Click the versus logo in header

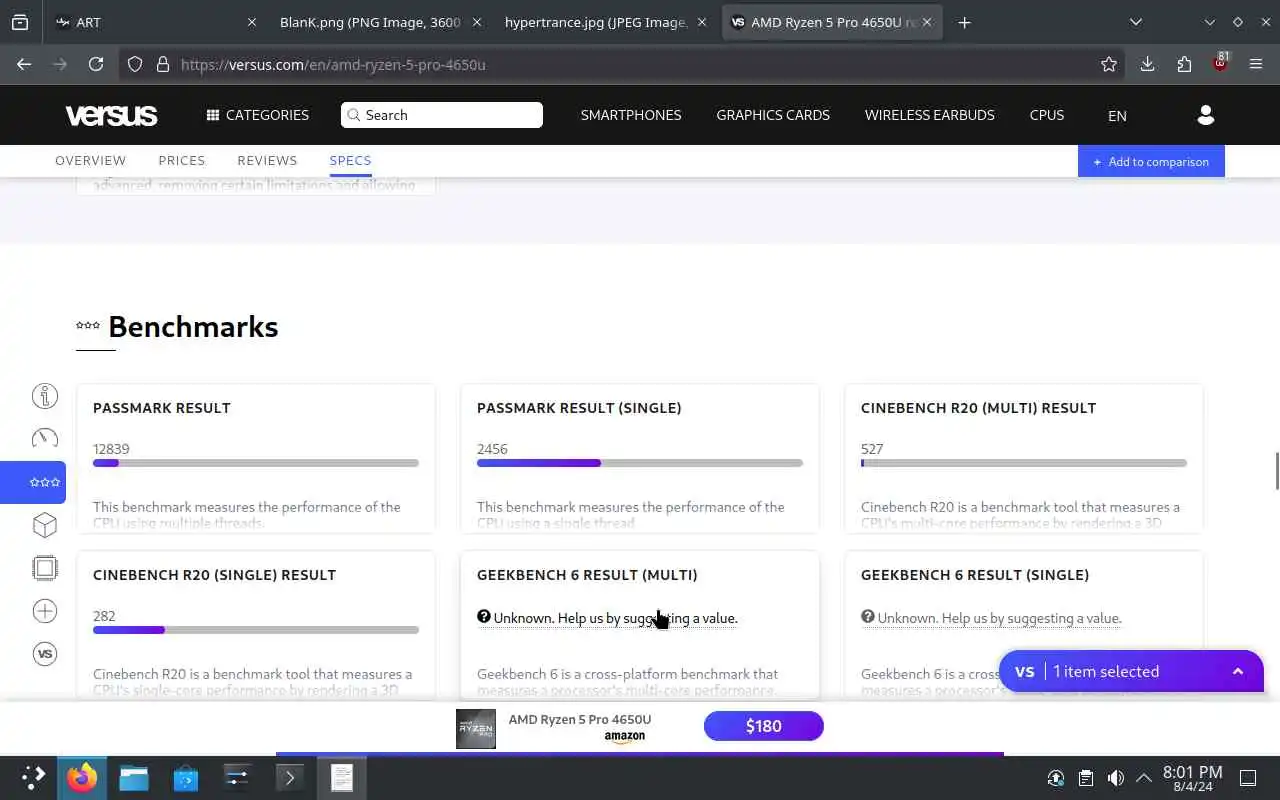[111, 115]
